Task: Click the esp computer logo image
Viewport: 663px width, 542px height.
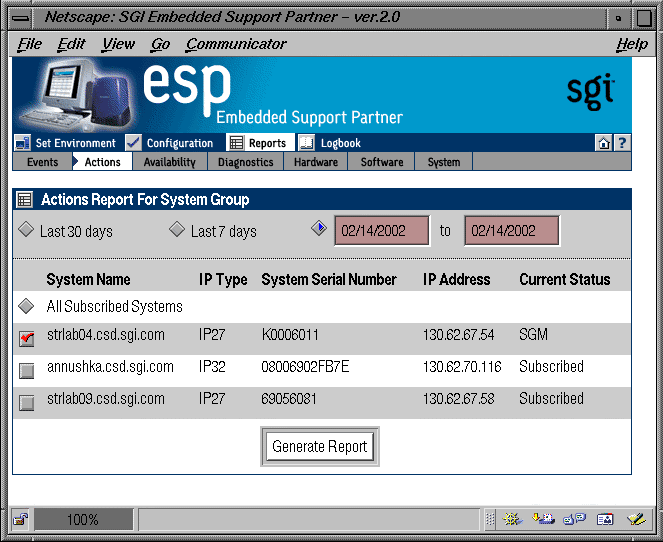Action: tap(76, 95)
